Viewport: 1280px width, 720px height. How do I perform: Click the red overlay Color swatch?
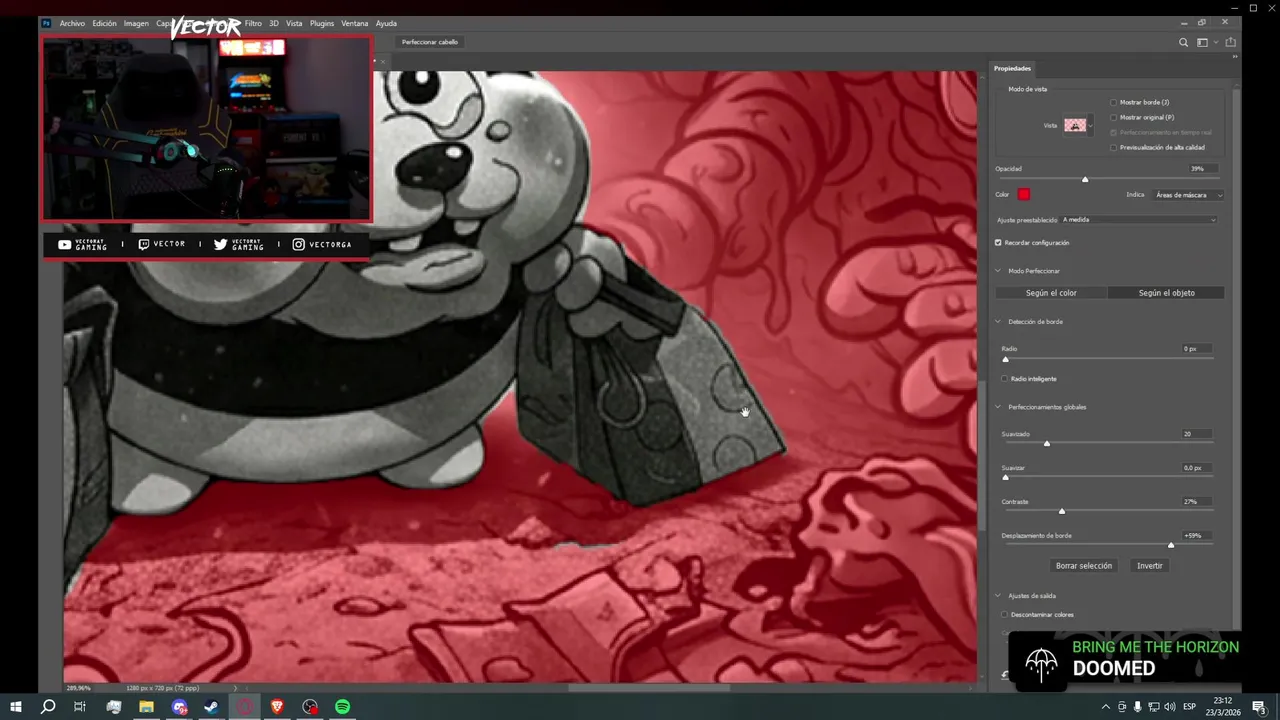(1024, 194)
